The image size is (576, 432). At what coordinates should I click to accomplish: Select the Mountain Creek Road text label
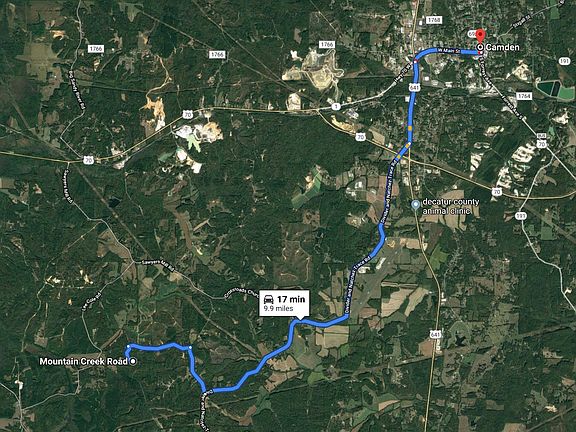pyautogui.click(x=83, y=361)
